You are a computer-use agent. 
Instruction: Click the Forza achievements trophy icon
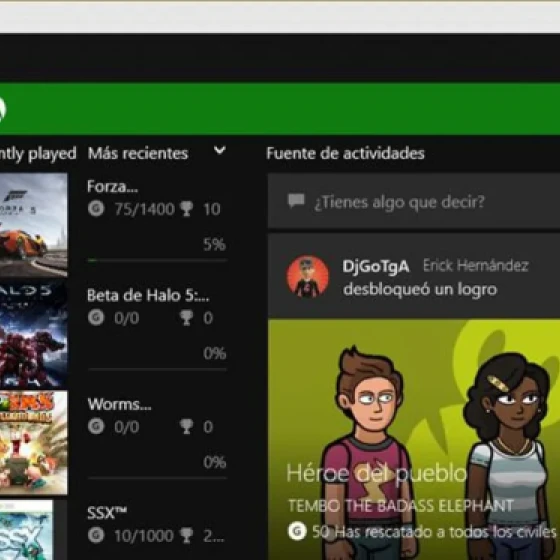click(x=186, y=209)
